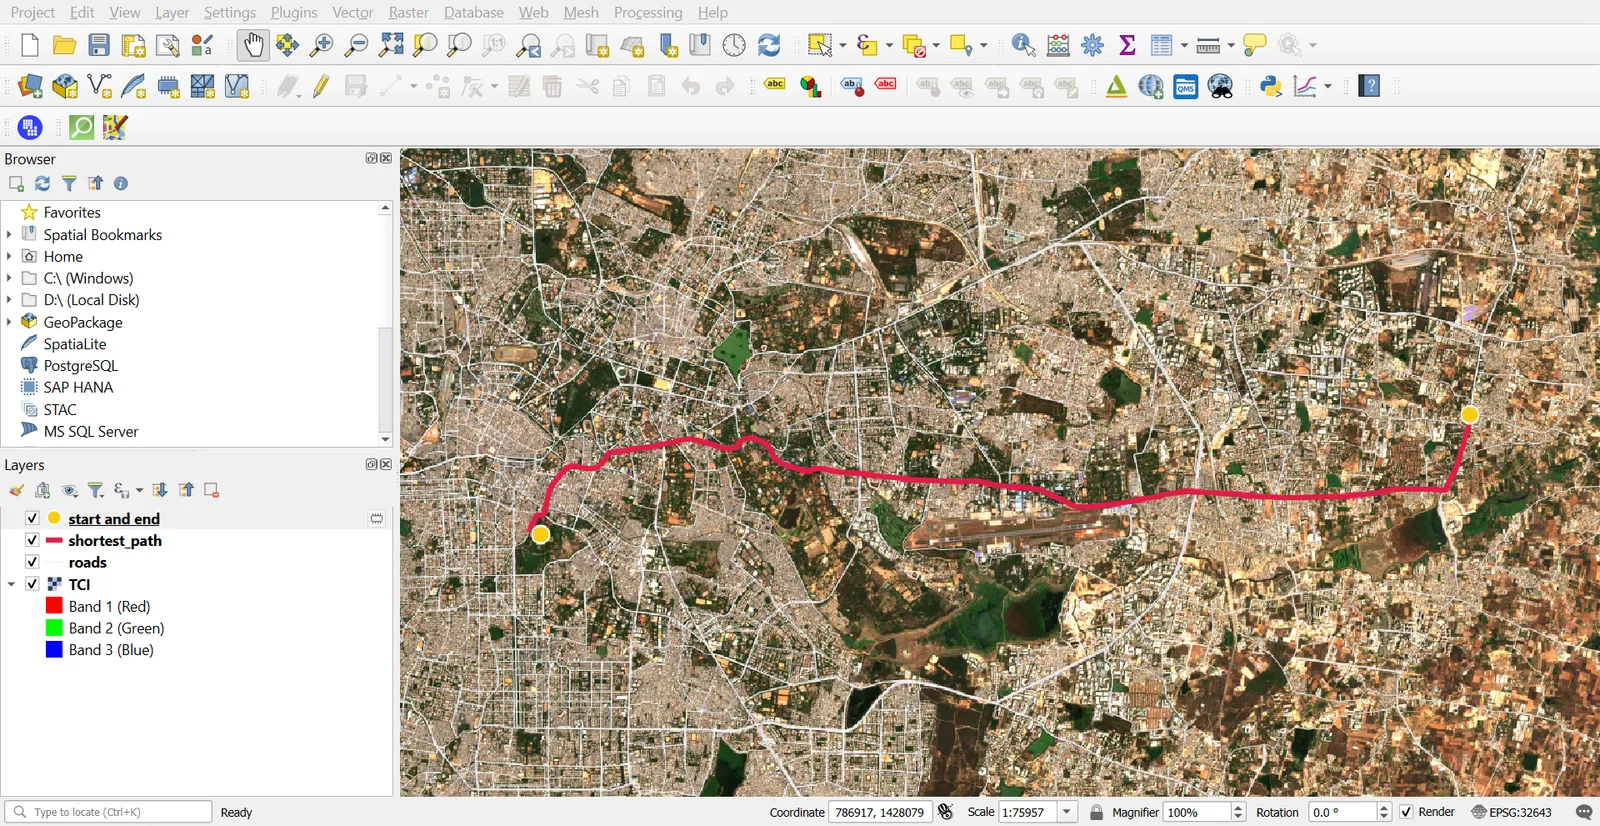Image resolution: width=1600 pixels, height=826 pixels.
Task: Open the map Scale dropdown
Action: tap(1067, 812)
